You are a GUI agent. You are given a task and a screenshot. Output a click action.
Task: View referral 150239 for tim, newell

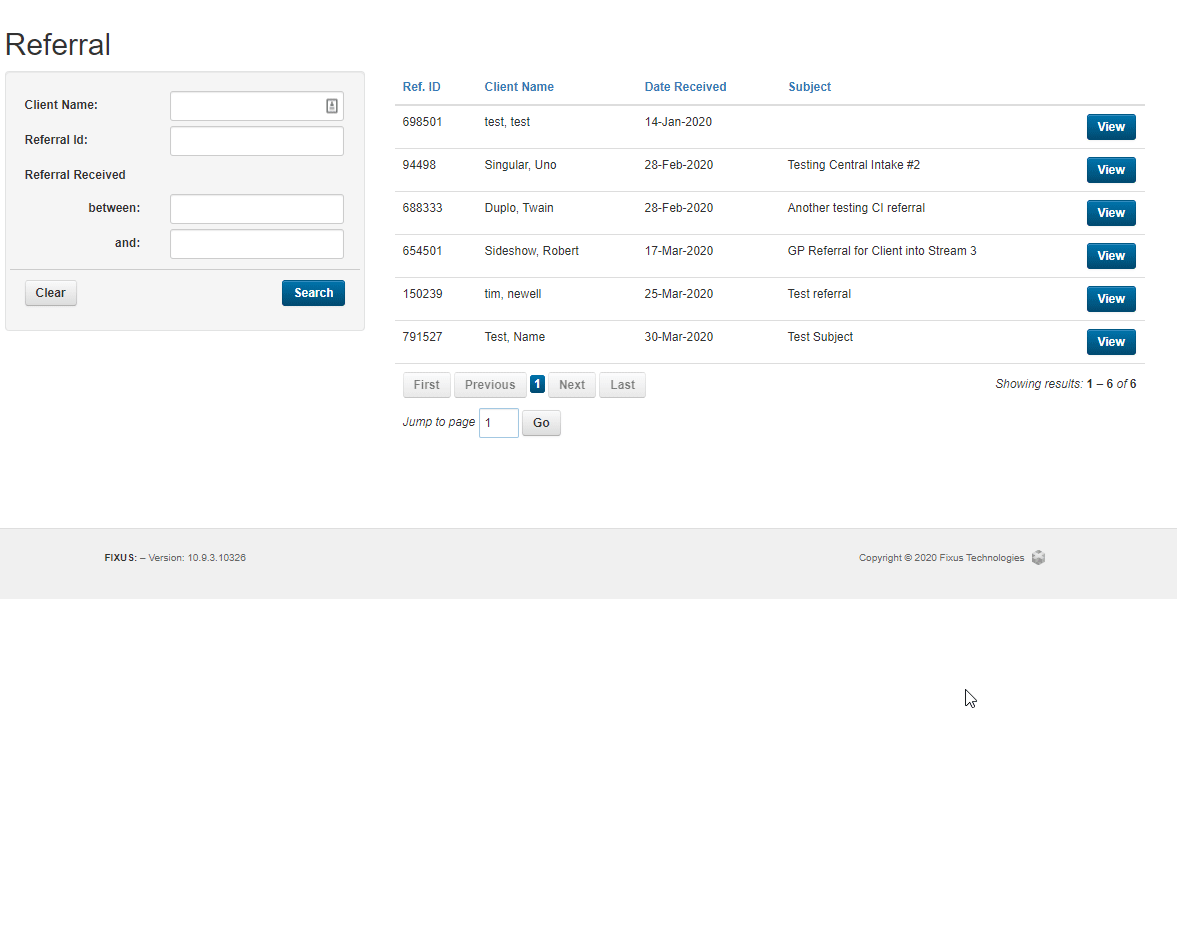click(x=1111, y=299)
